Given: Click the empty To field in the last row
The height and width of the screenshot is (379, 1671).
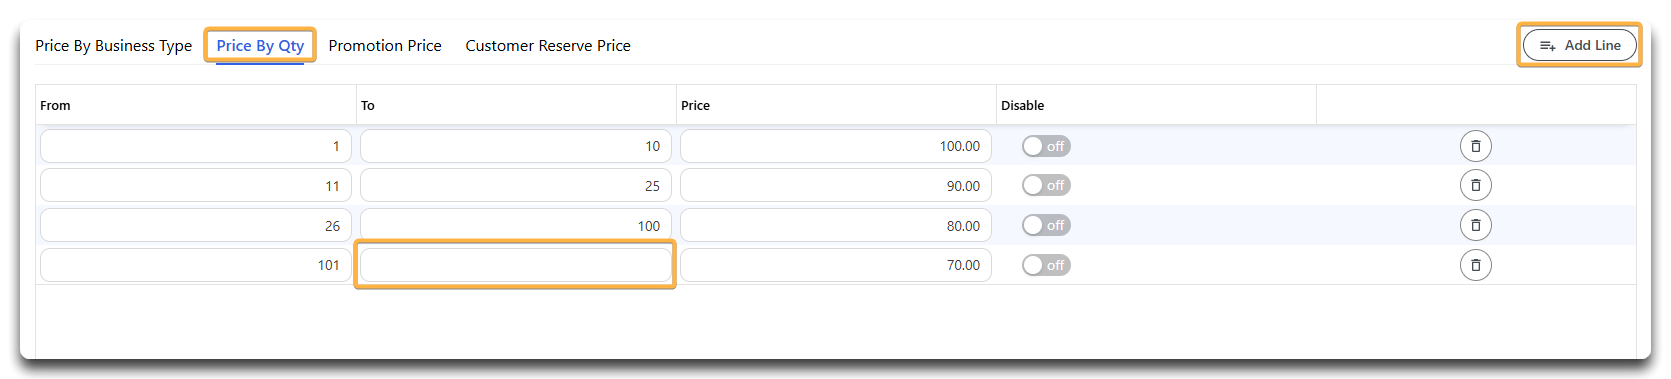Looking at the screenshot, I should point(515,265).
